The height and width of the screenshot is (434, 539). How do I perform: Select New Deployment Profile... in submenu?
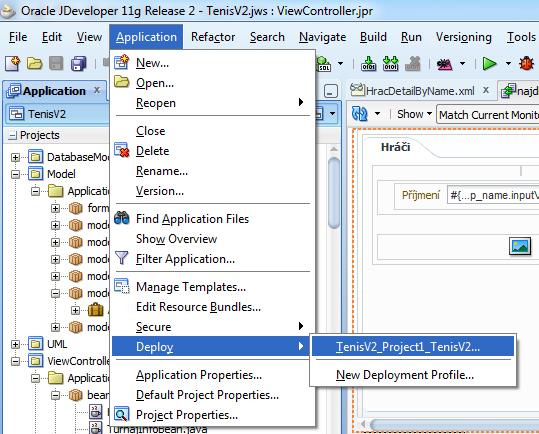(x=413, y=375)
